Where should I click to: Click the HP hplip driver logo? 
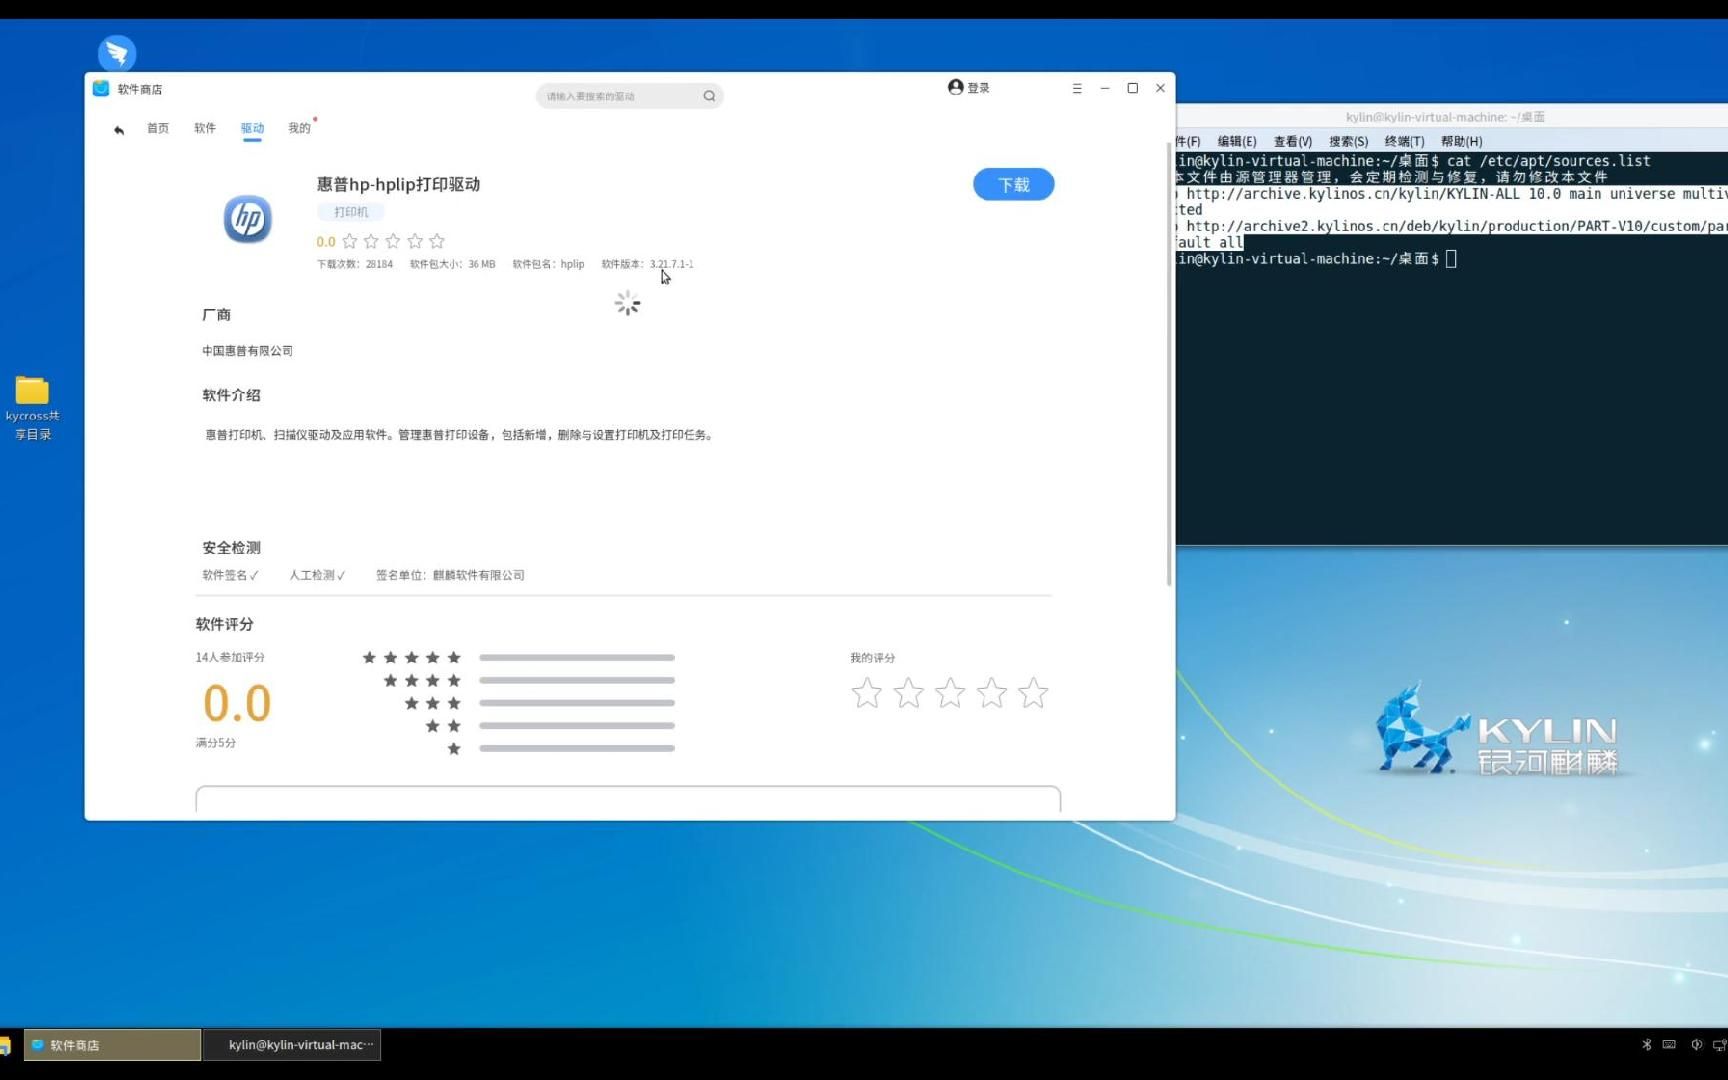(x=248, y=218)
